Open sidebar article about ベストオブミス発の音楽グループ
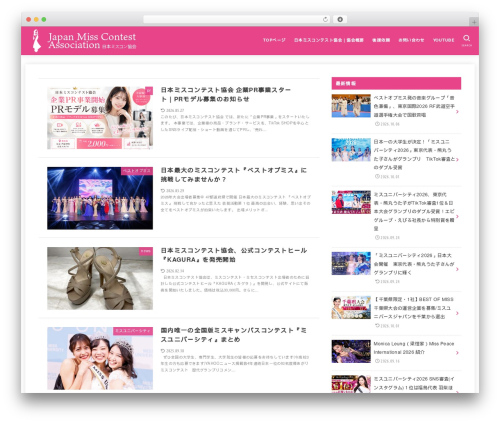500x423 pixels. tap(414, 106)
